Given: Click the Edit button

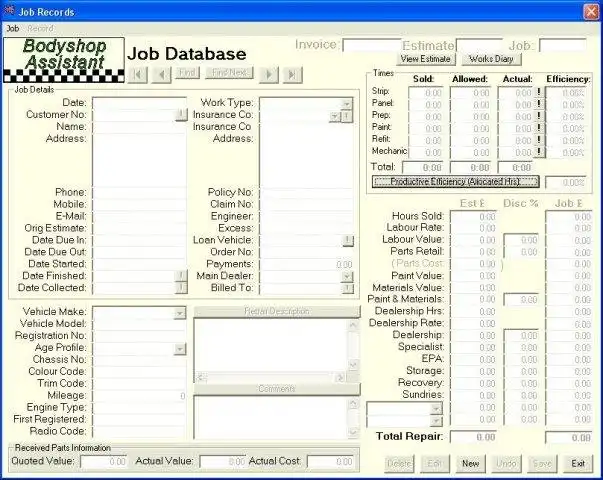Looking at the screenshot, I should click(x=435, y=464).
